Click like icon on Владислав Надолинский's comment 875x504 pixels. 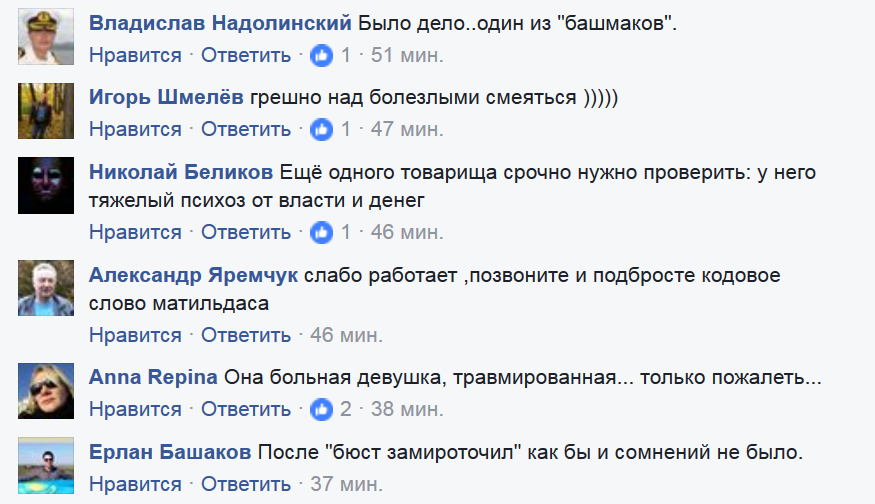pos(321,55)
